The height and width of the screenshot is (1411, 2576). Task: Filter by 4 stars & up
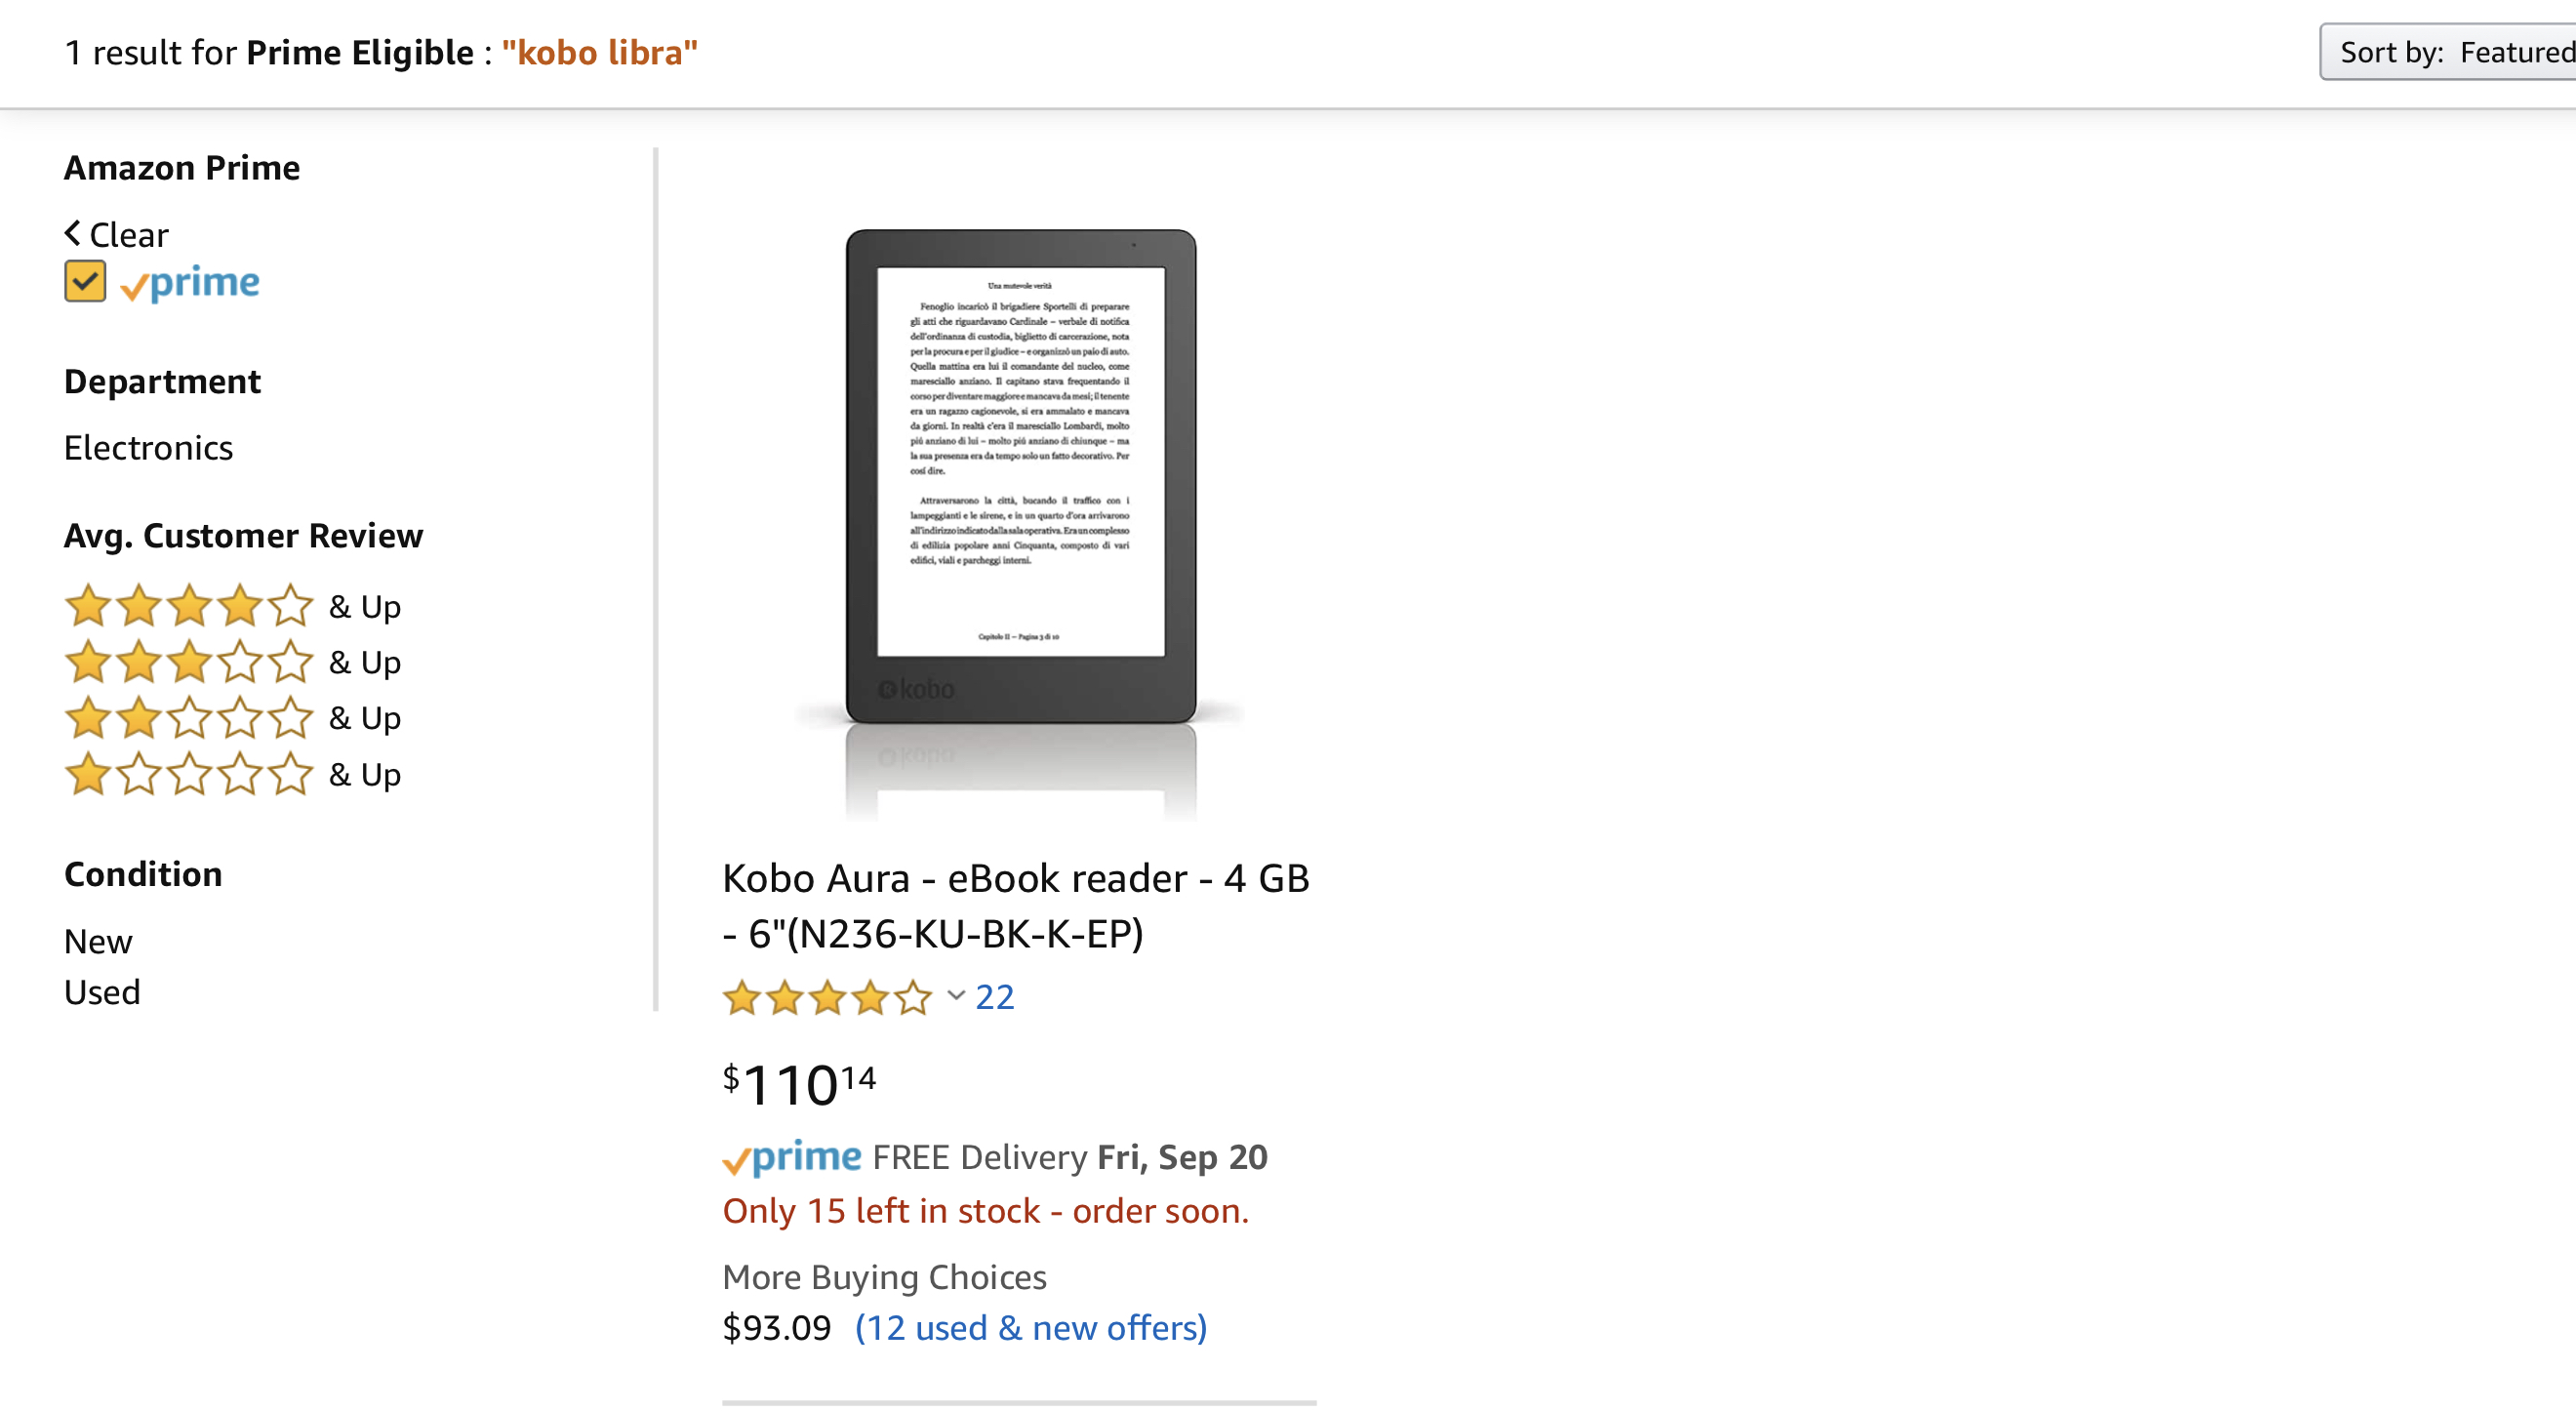pyautogui.click(x=232, y=606)
